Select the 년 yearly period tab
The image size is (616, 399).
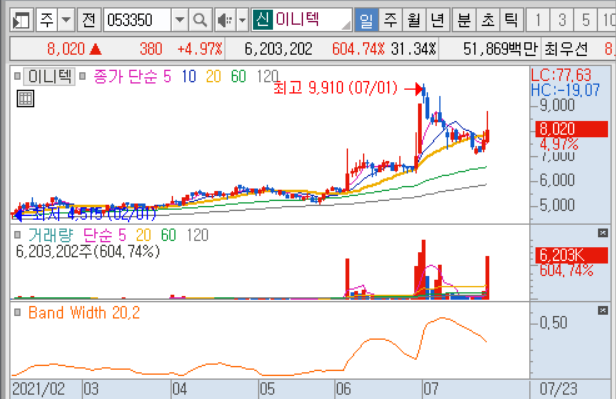pyautogui.click(x=437, y=20)
